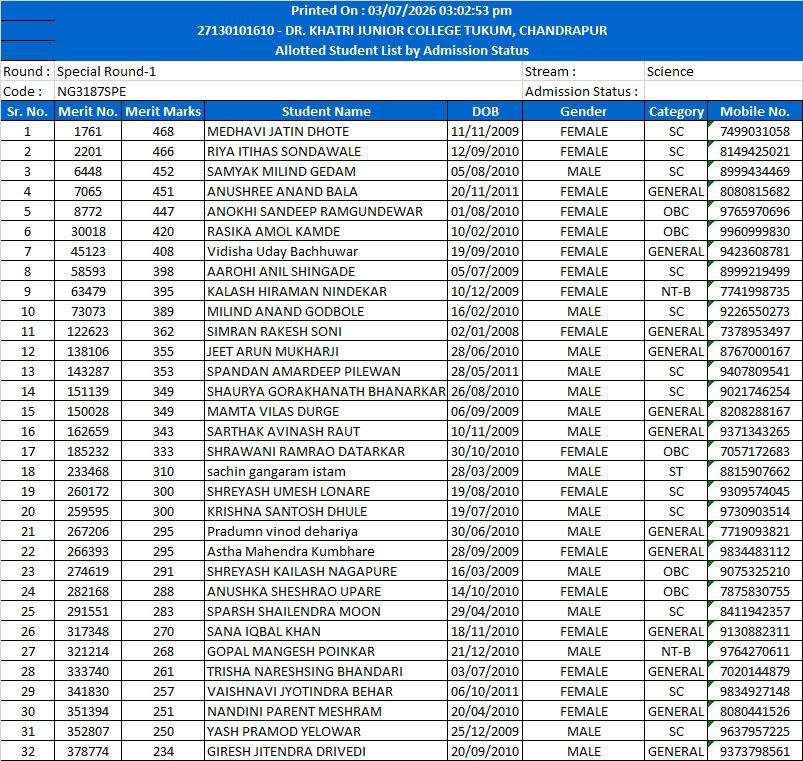Select merit number 259595

(88, 511)
